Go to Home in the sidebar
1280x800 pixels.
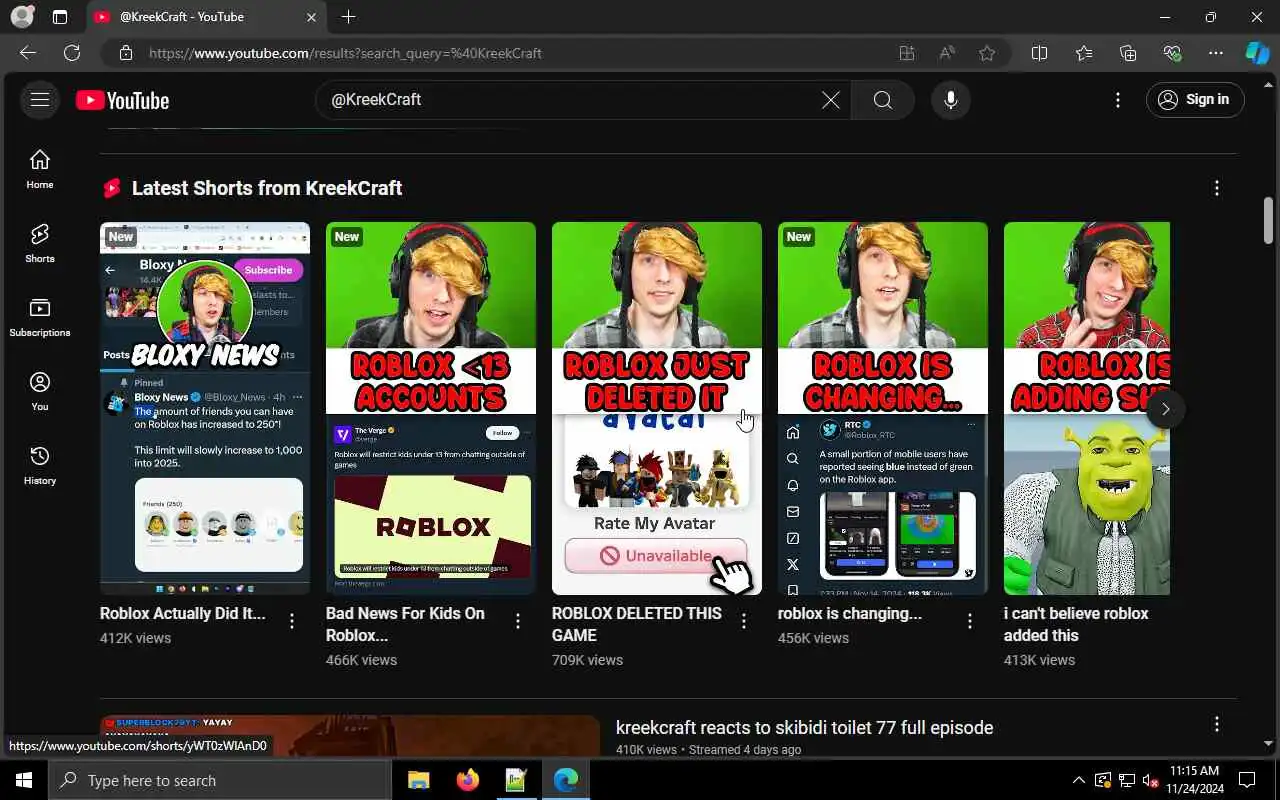coord(40,170)
